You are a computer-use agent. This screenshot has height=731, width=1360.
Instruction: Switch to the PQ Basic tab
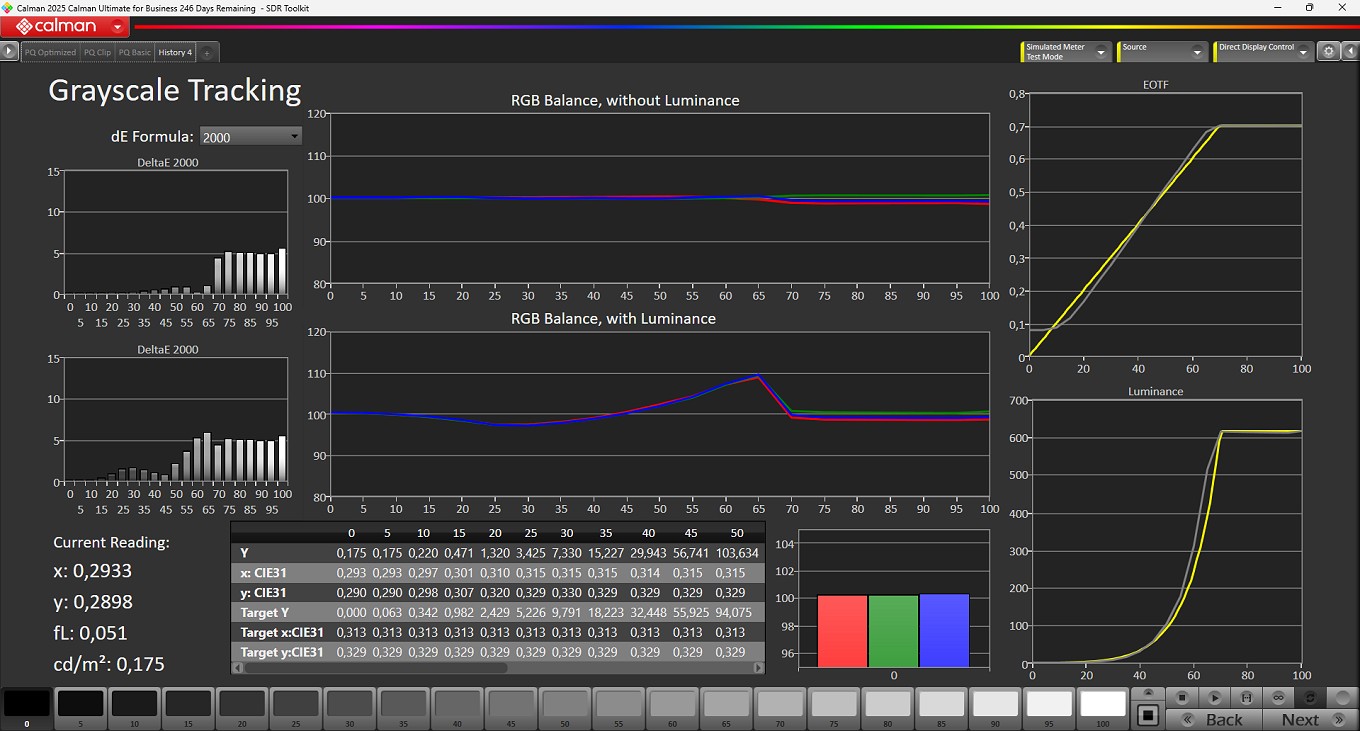[x=135, y=52]
